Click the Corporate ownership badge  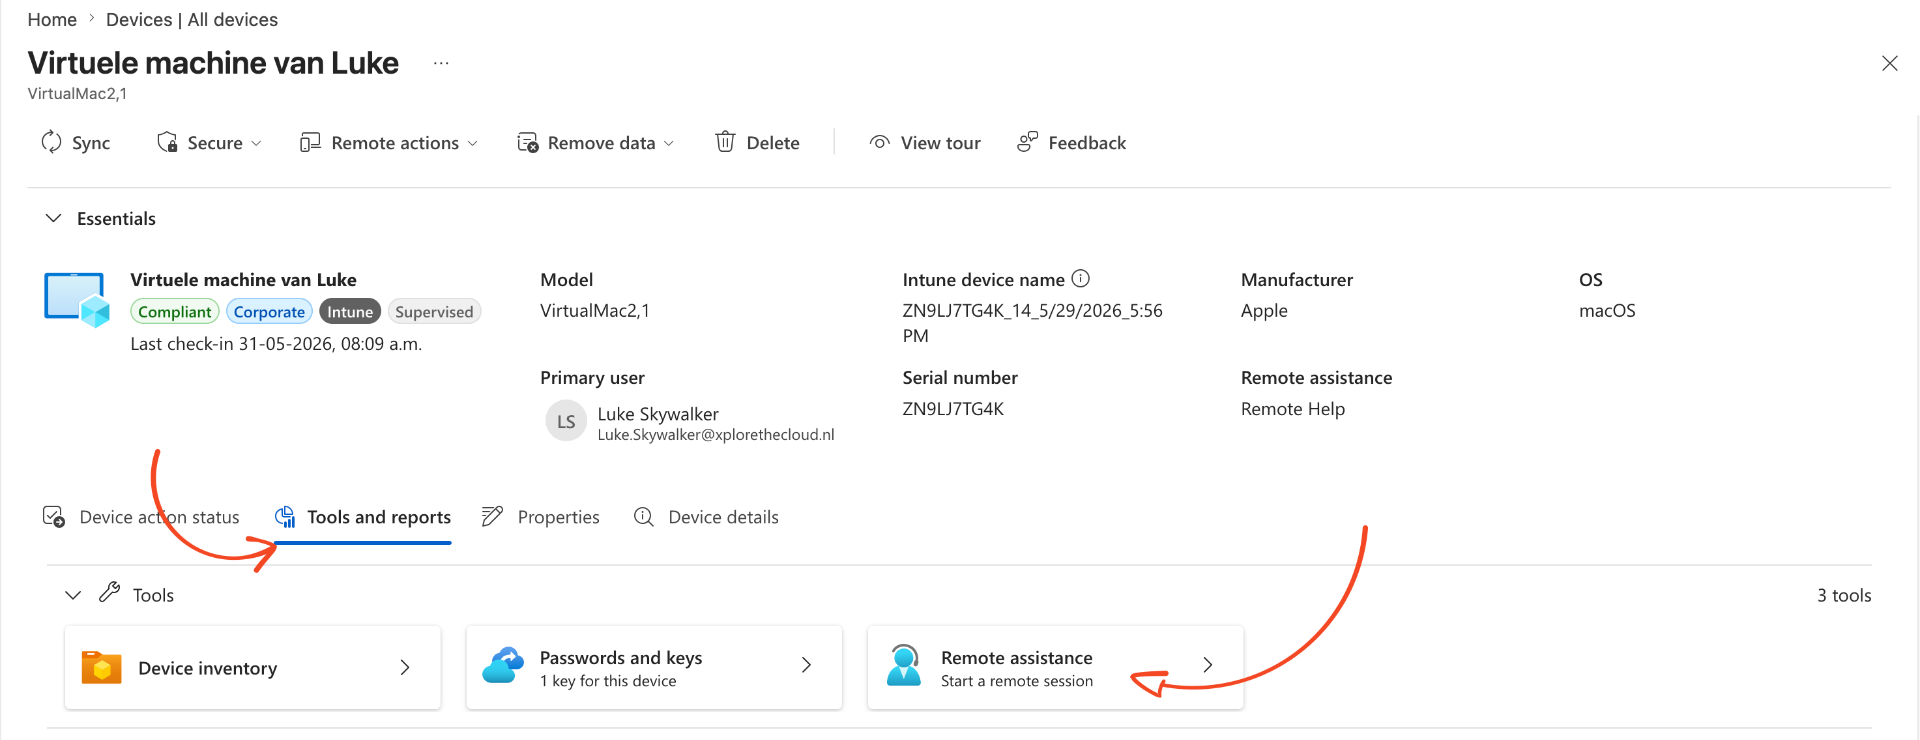pos(269,311)
